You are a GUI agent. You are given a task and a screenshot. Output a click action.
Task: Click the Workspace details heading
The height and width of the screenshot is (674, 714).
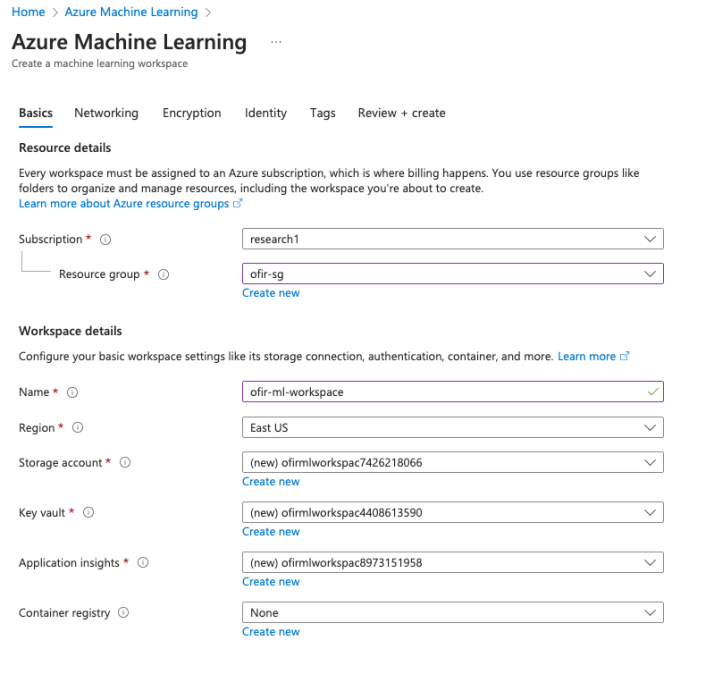(70, 331)
